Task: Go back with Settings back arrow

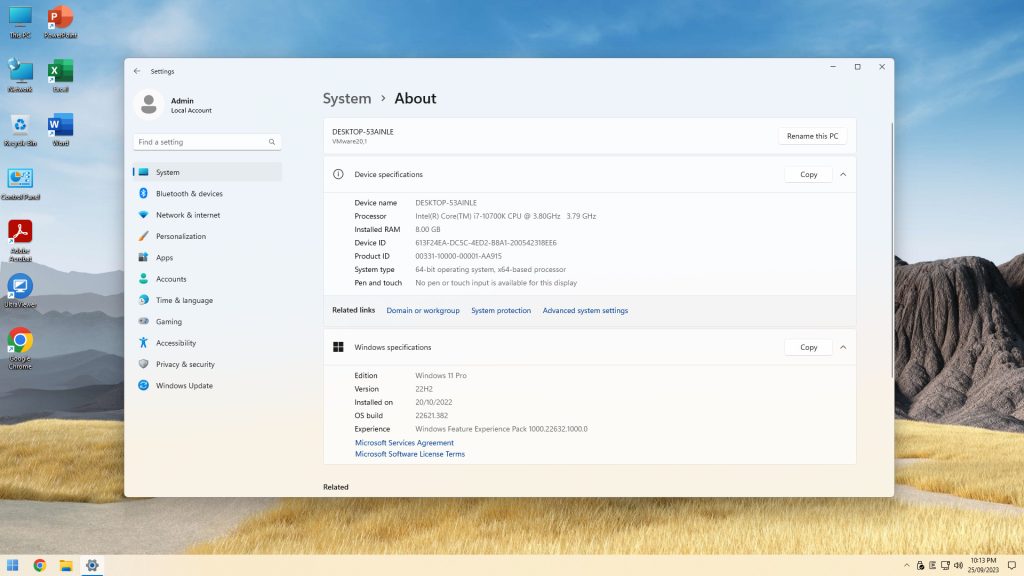Action: [137, 71]
